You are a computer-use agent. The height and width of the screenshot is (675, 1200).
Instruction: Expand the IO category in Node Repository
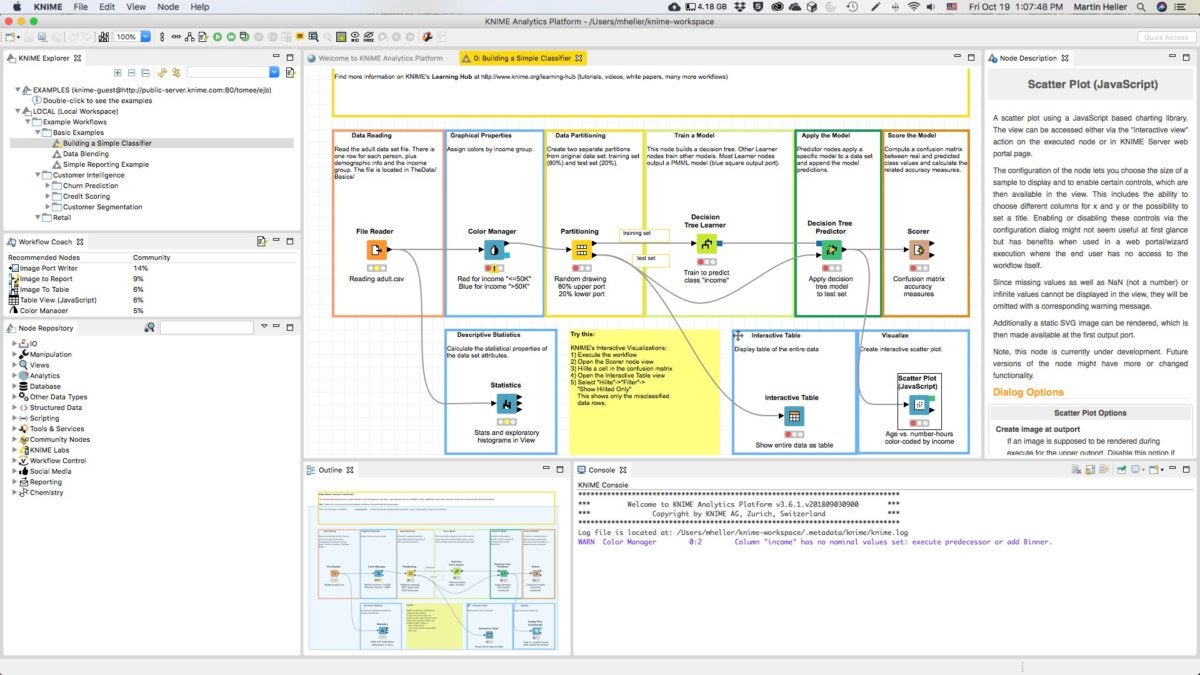(15, 343)
